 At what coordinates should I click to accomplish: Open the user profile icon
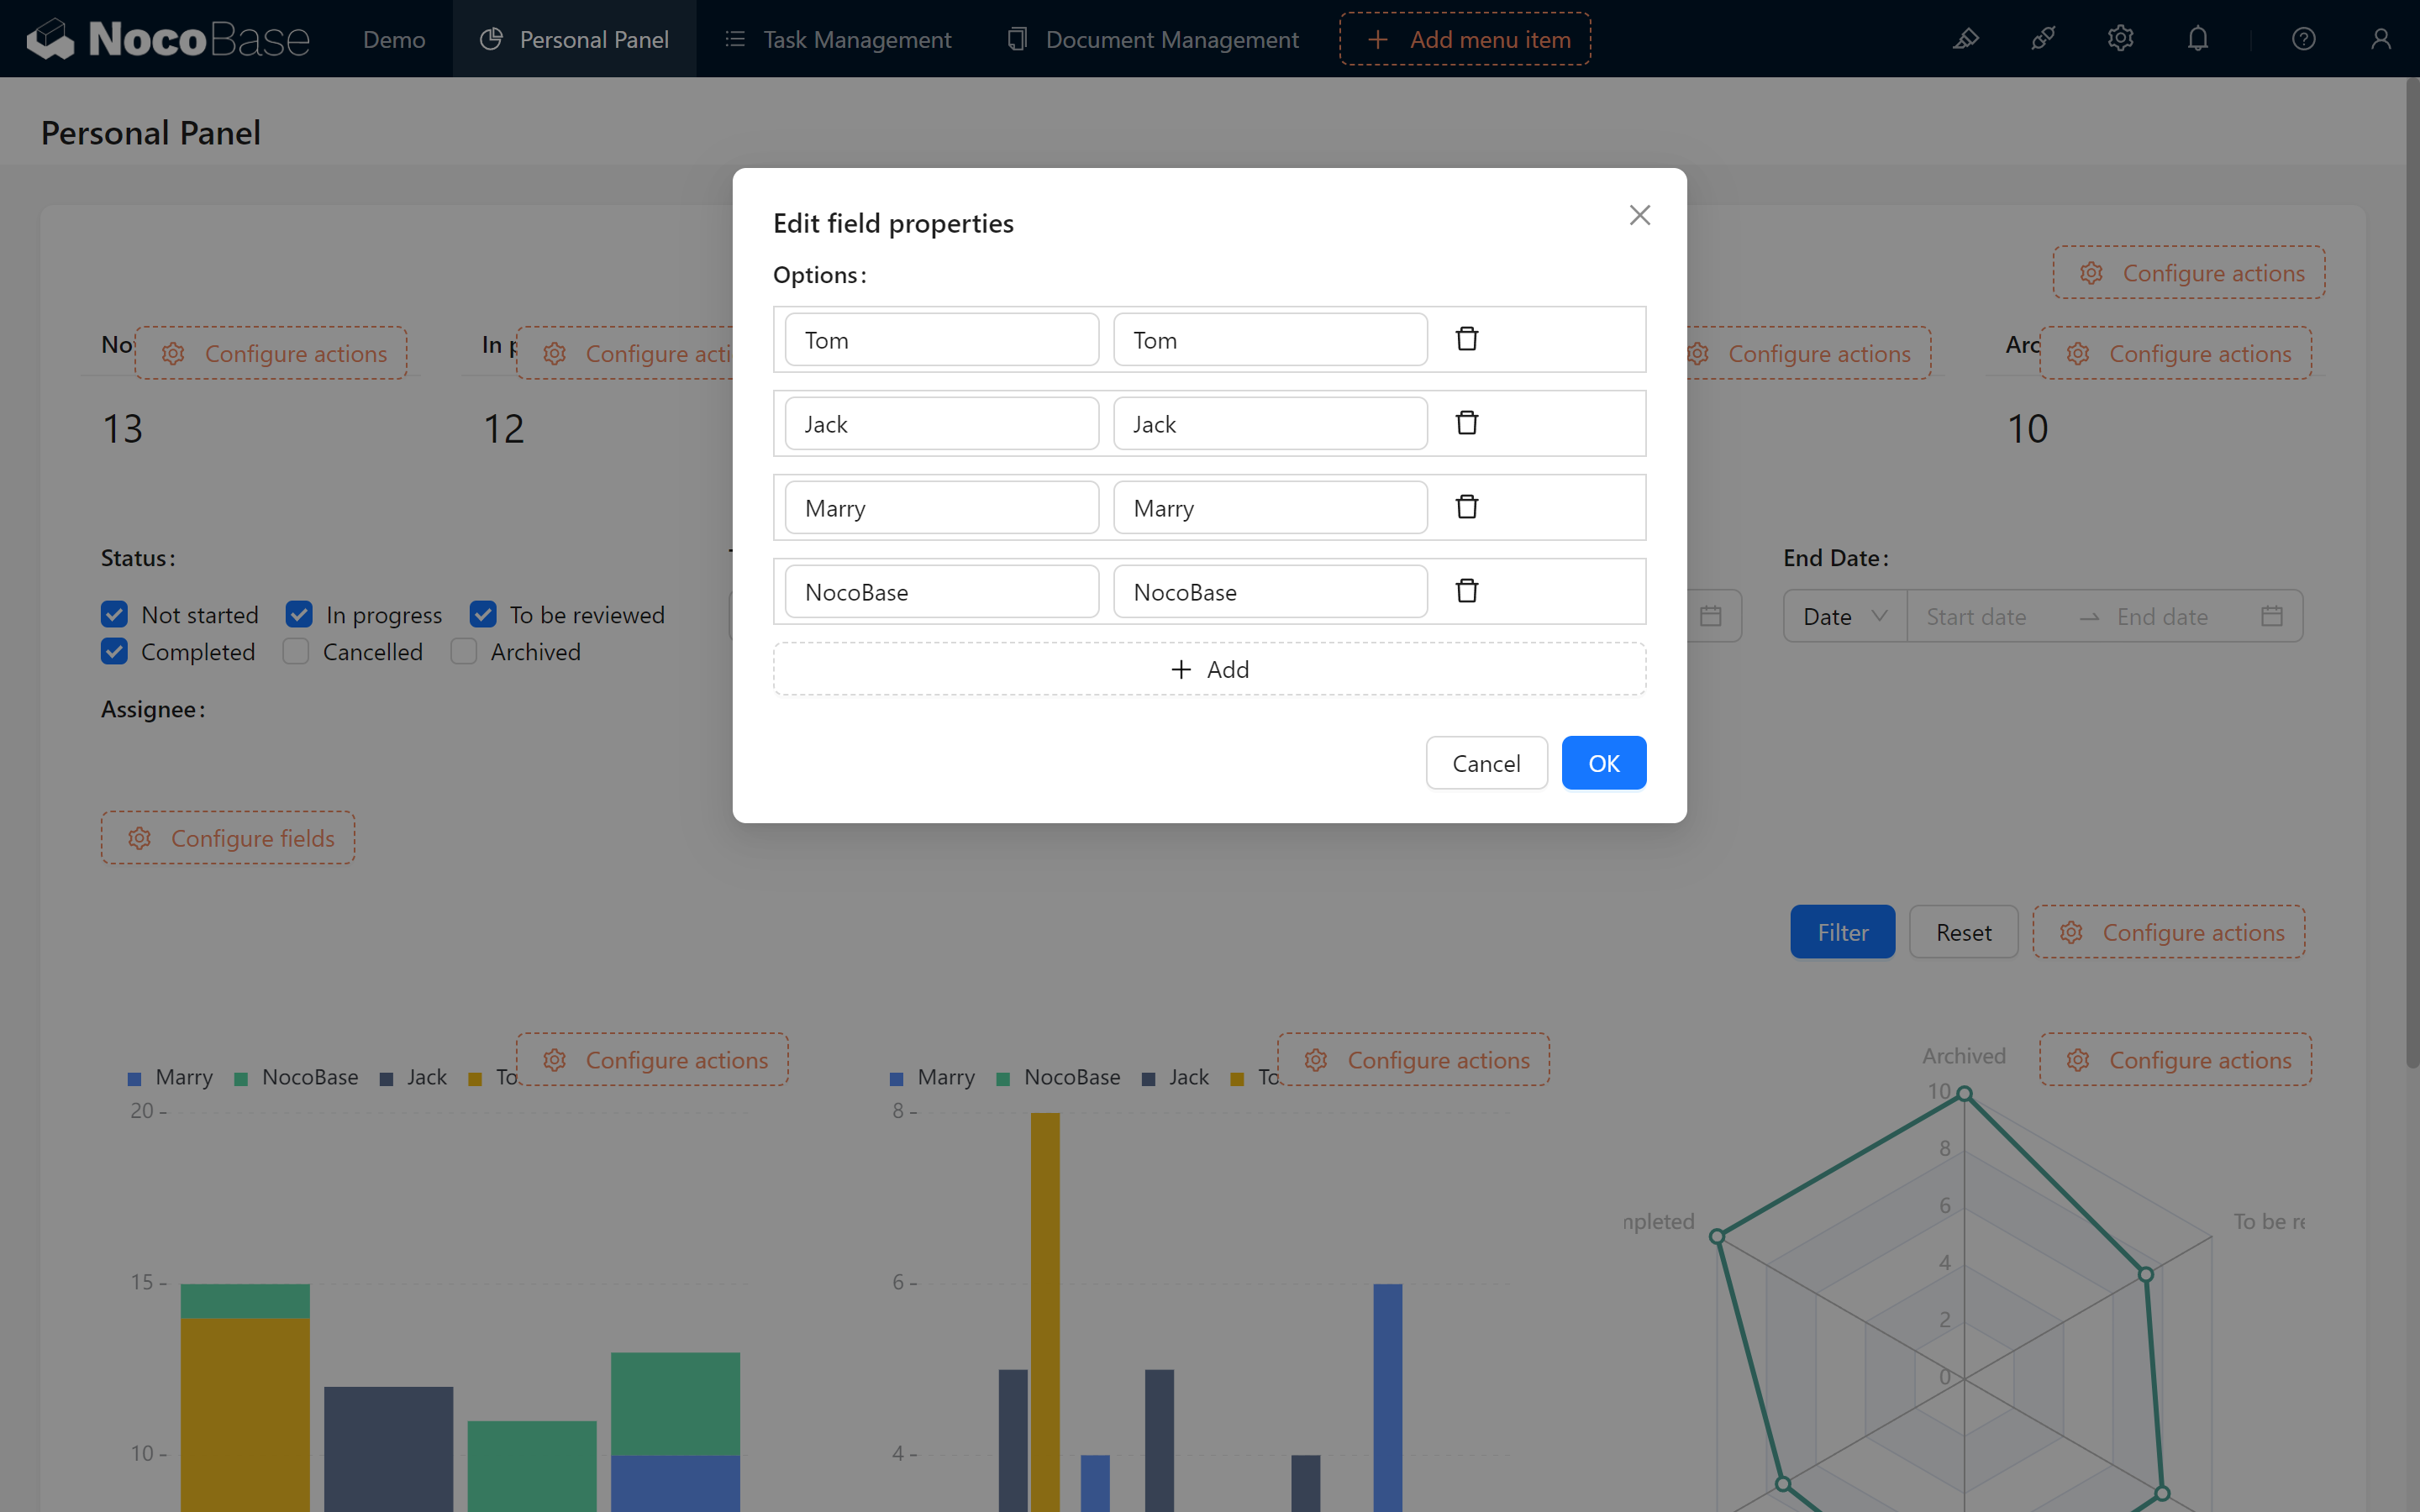point(2380,39)
